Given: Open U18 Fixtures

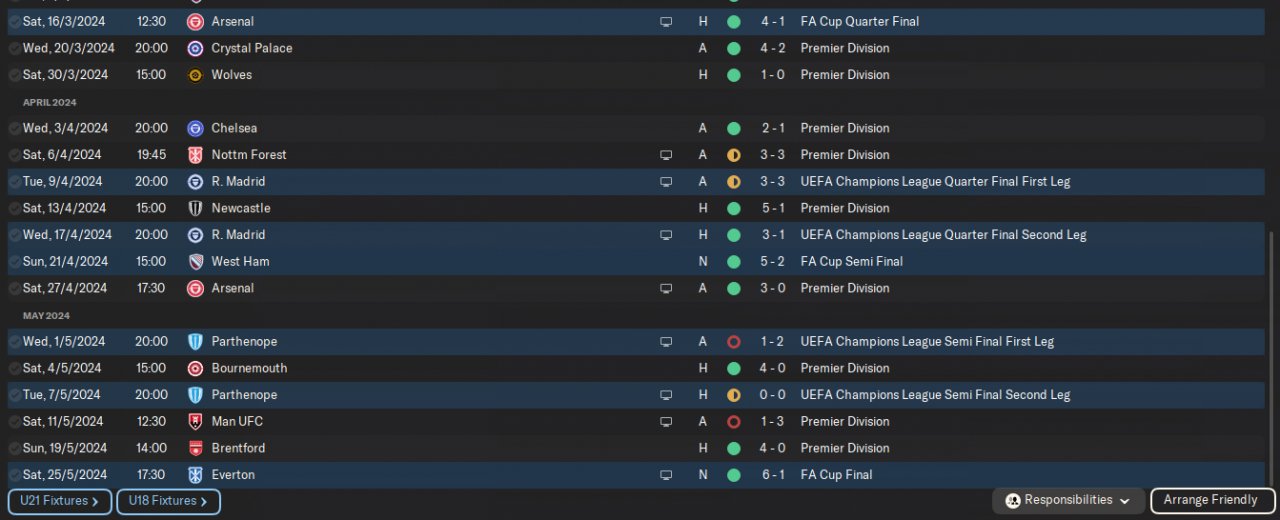Looking at the screenshot, I should [168, 501].
